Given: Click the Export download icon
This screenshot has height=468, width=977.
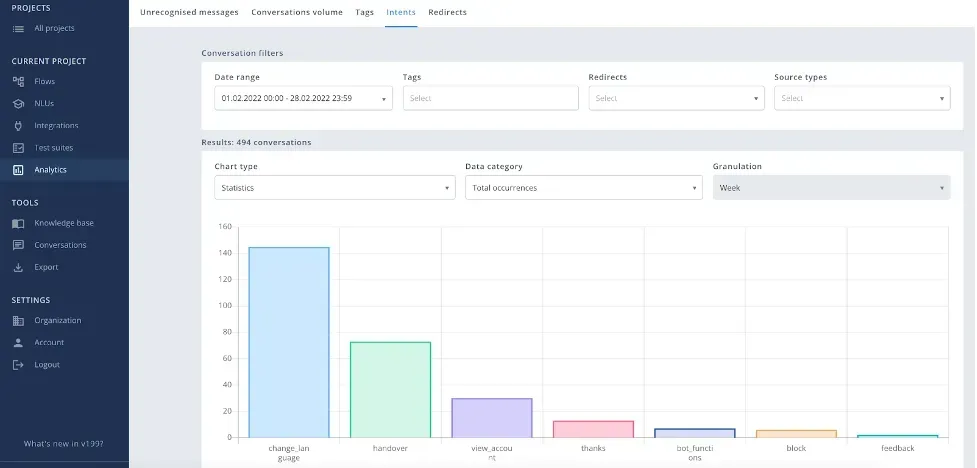Looking at the screenshot, I should click(18, 267).
